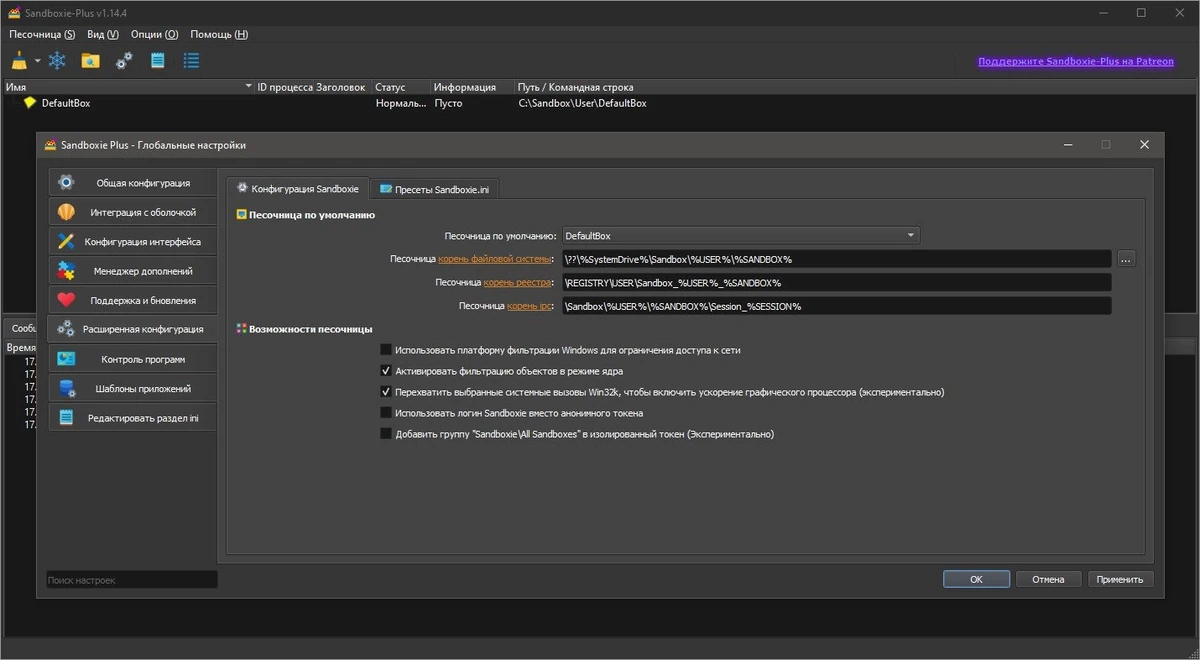Open Редактировать раздел ini section
1200x660 pixels.
tap(132, 418)
